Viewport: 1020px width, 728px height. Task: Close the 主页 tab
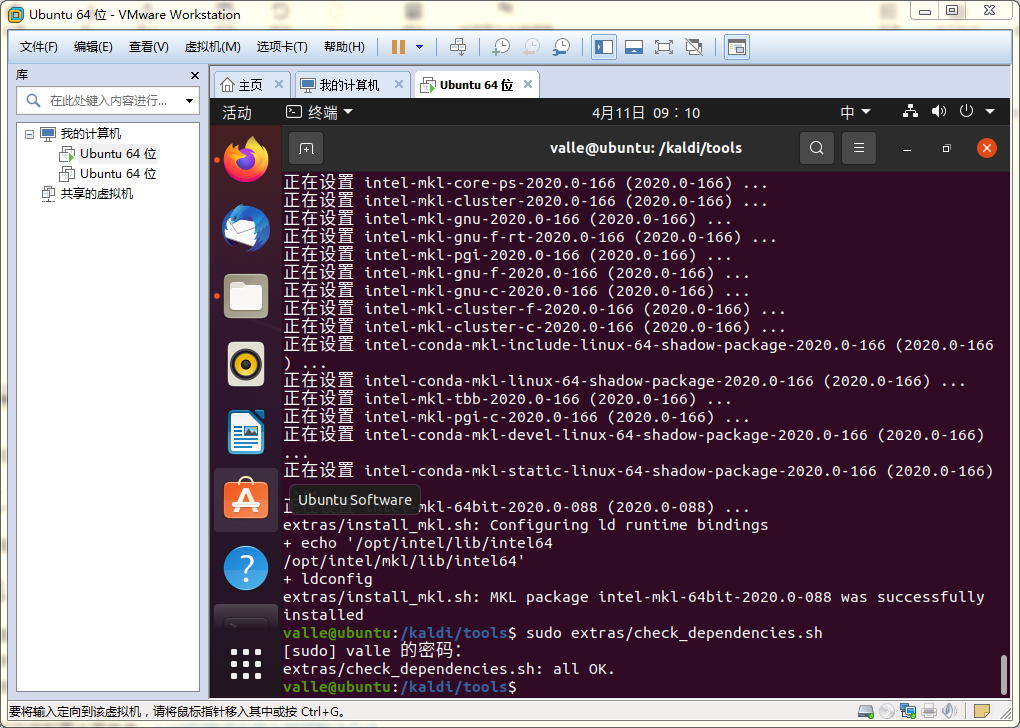point(278,85)
